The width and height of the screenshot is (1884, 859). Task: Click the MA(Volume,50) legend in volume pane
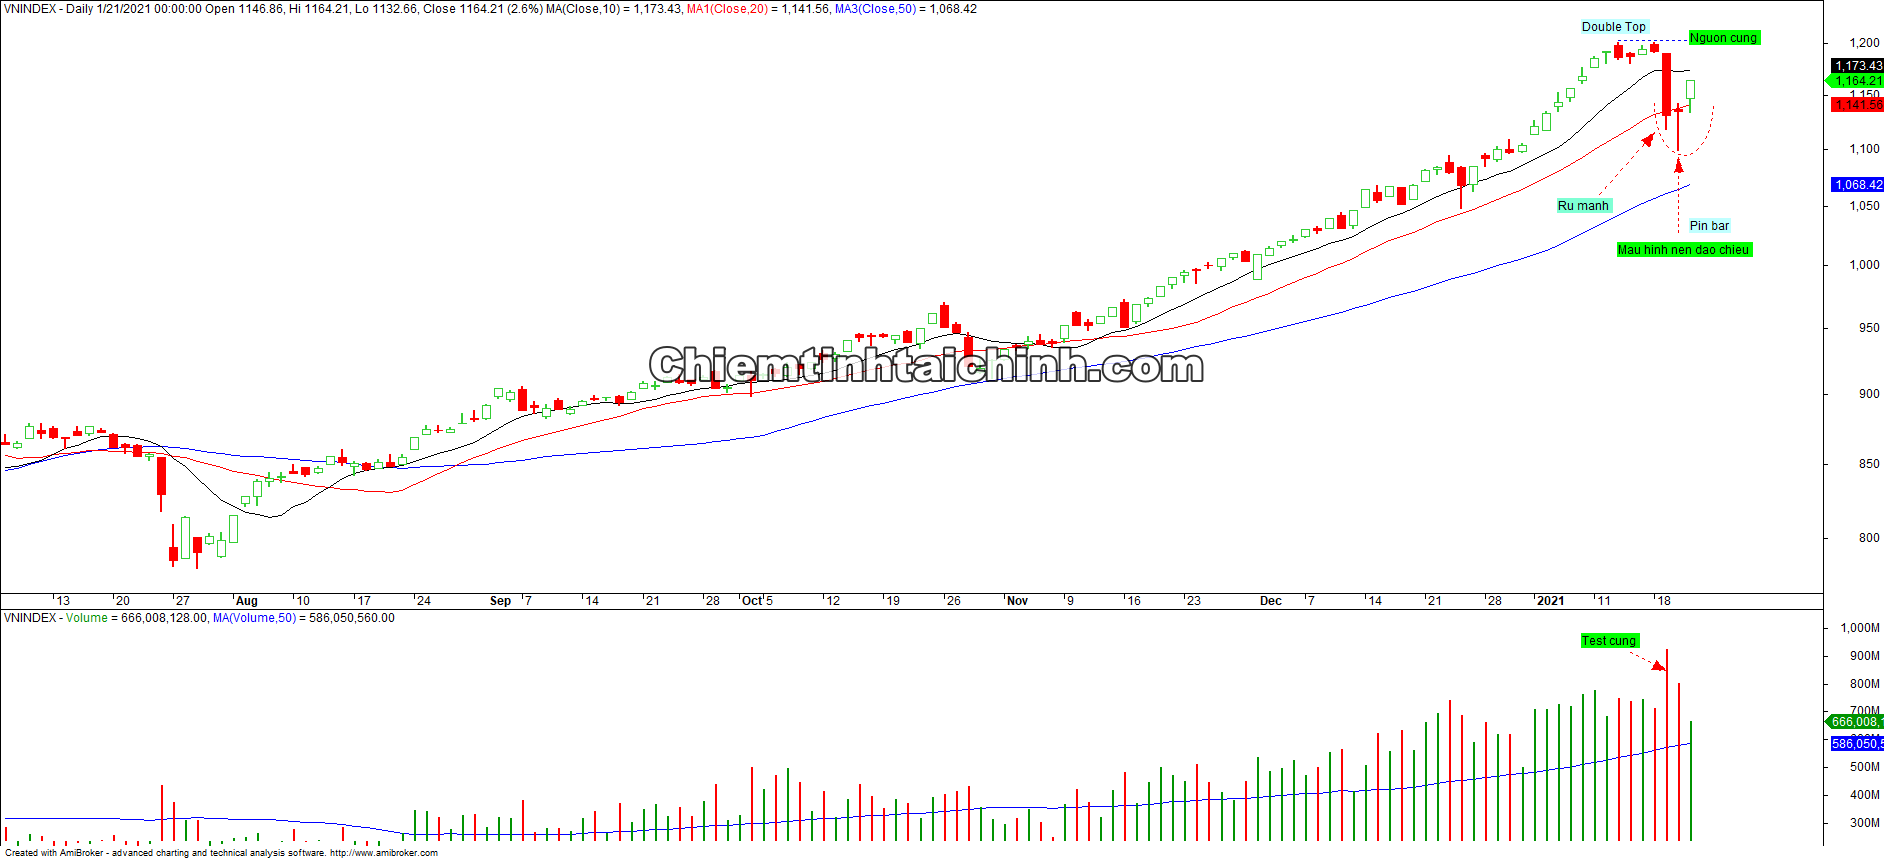pos(254,618)
